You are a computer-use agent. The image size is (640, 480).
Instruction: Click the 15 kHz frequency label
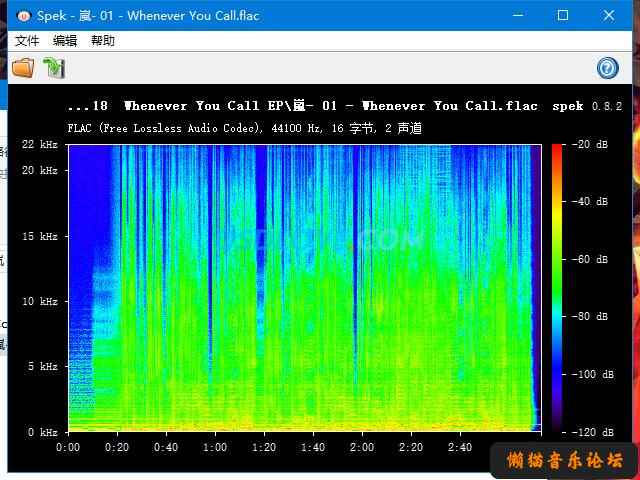tap(40, 236)
